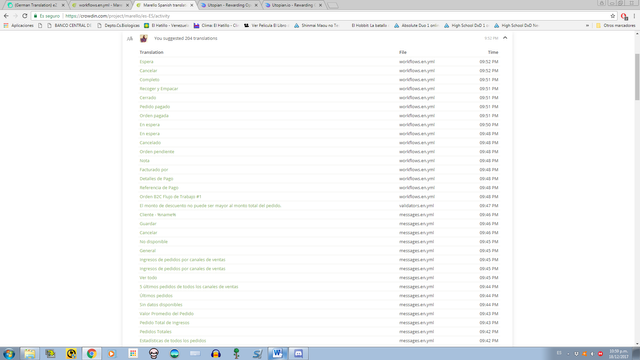640x360 pixels.
Task: Open Discord from the taskbar
Action: point(298,353)
